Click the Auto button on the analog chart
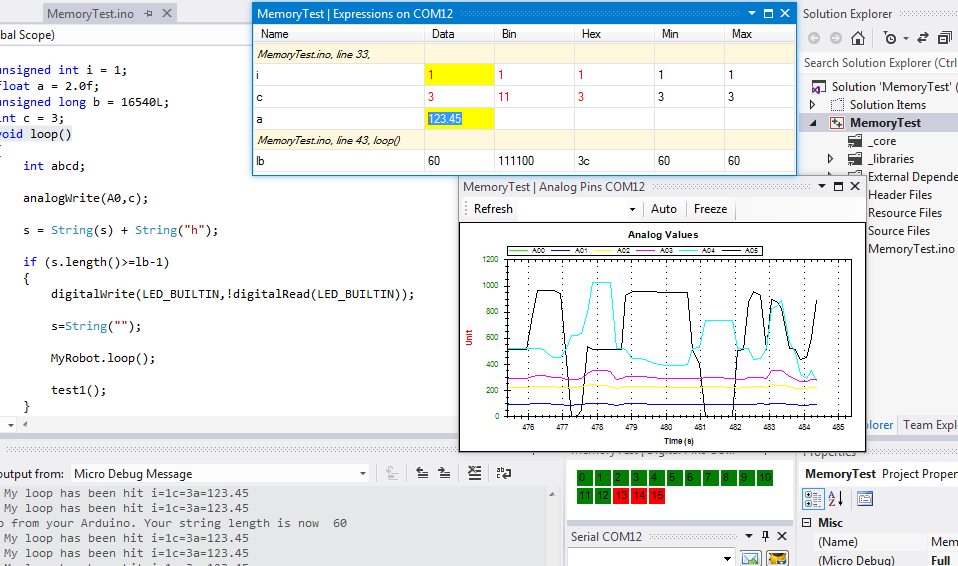The width and height of the screenshot is (958, 566). pos(664,209)
